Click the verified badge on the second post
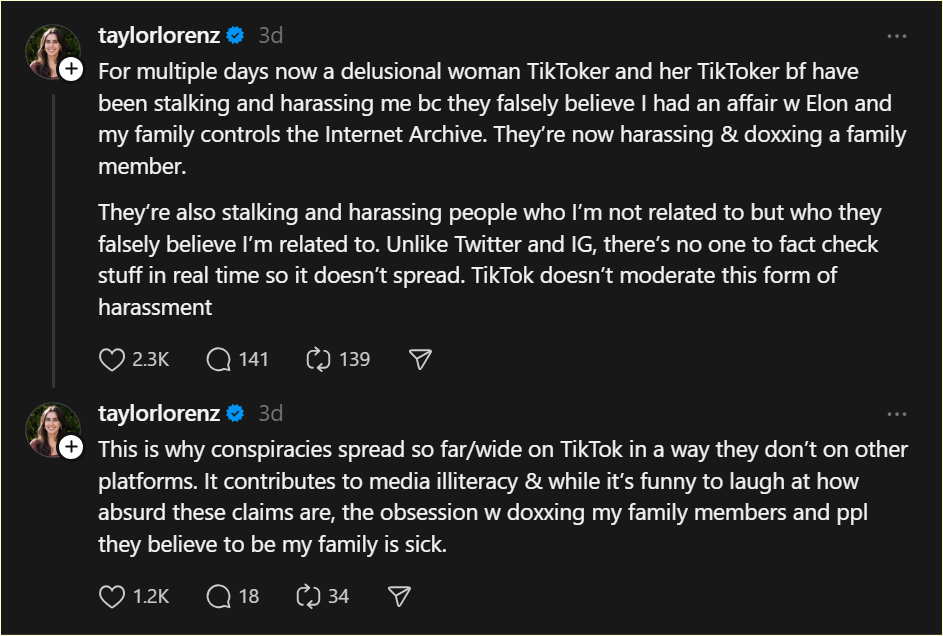This screenshot has height=636, width=943. pyautogui.click(x=236, y=414)
